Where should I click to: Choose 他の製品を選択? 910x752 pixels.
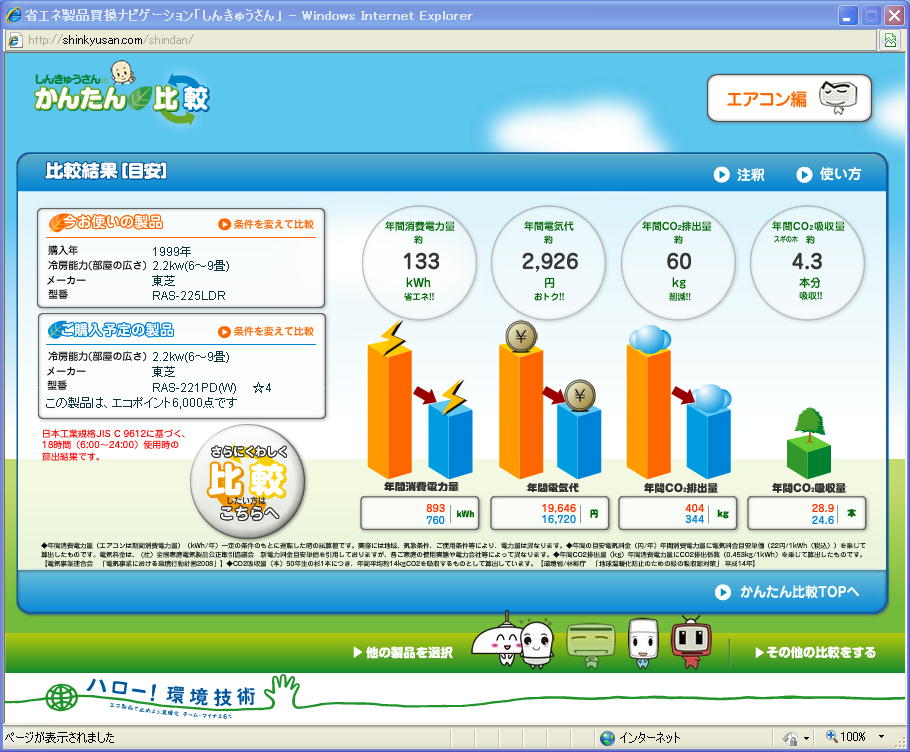click(x=403, y=652)
